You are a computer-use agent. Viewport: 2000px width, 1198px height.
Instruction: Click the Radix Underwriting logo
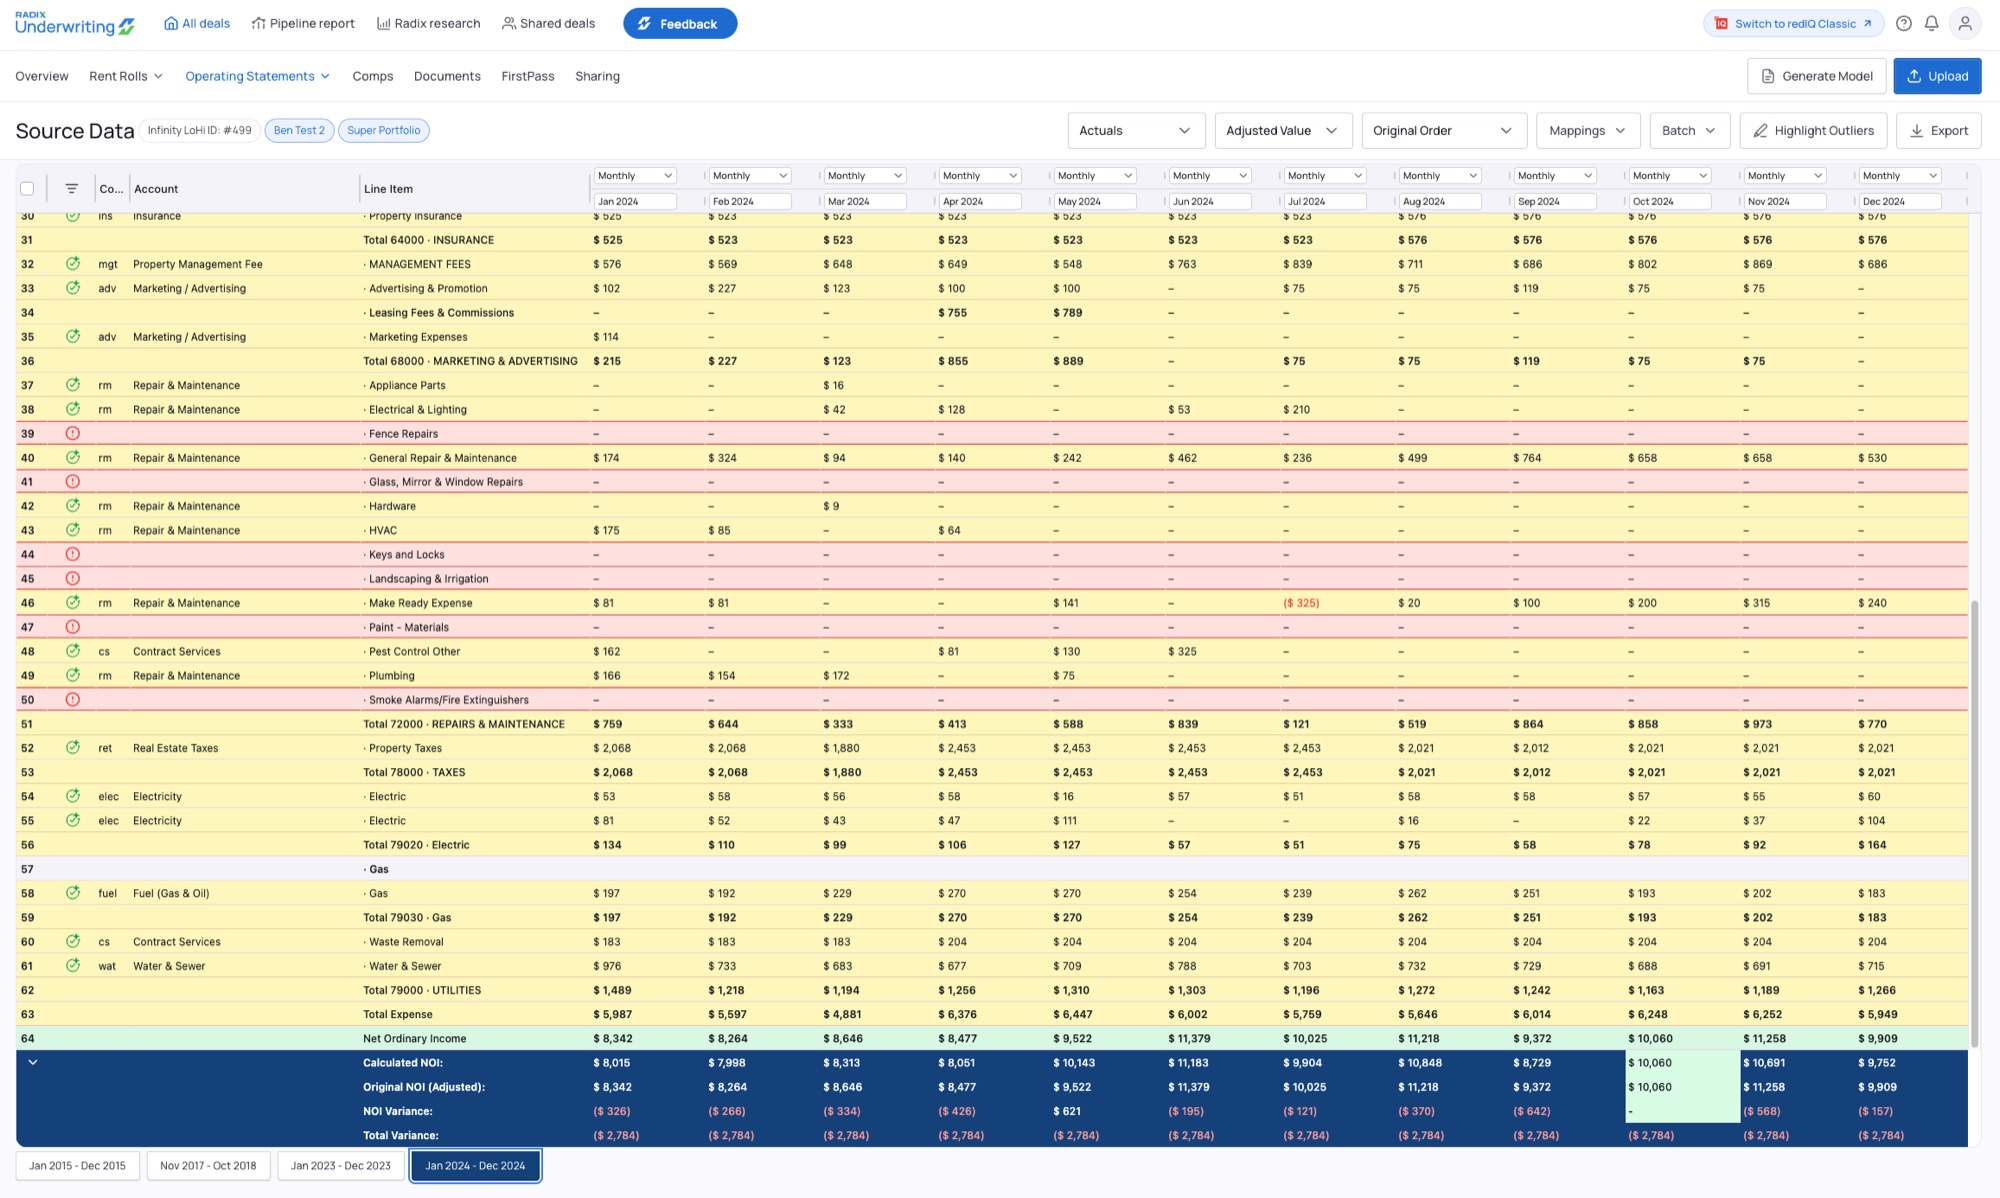coord(75,23)
